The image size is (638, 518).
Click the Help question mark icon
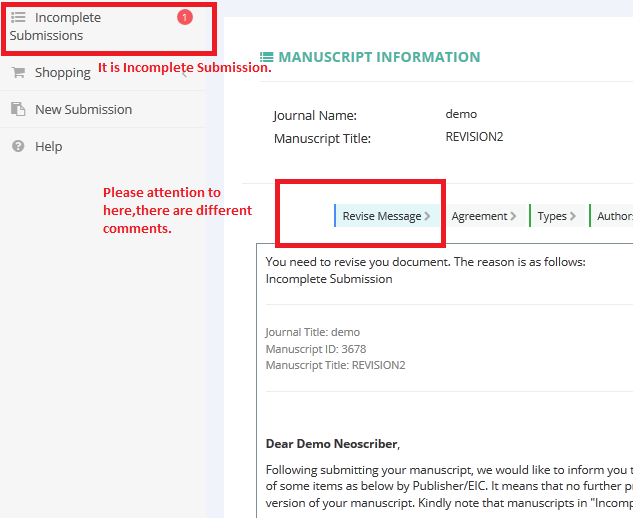18,146
